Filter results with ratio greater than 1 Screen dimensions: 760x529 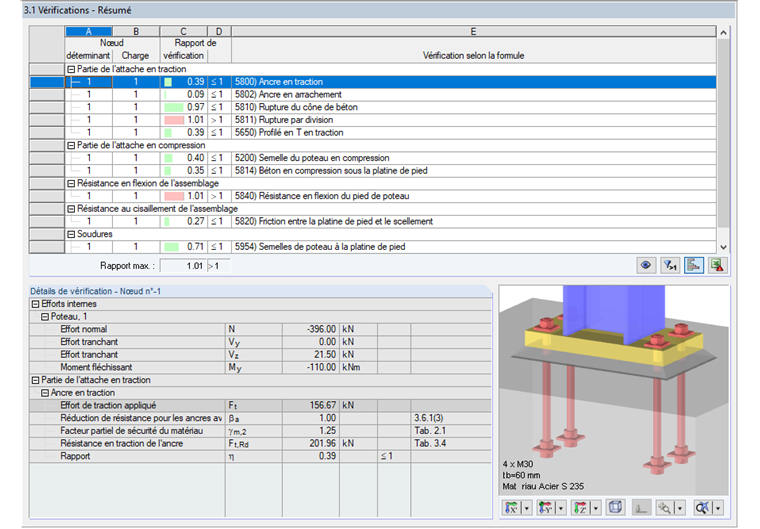(x=670, y=265)
